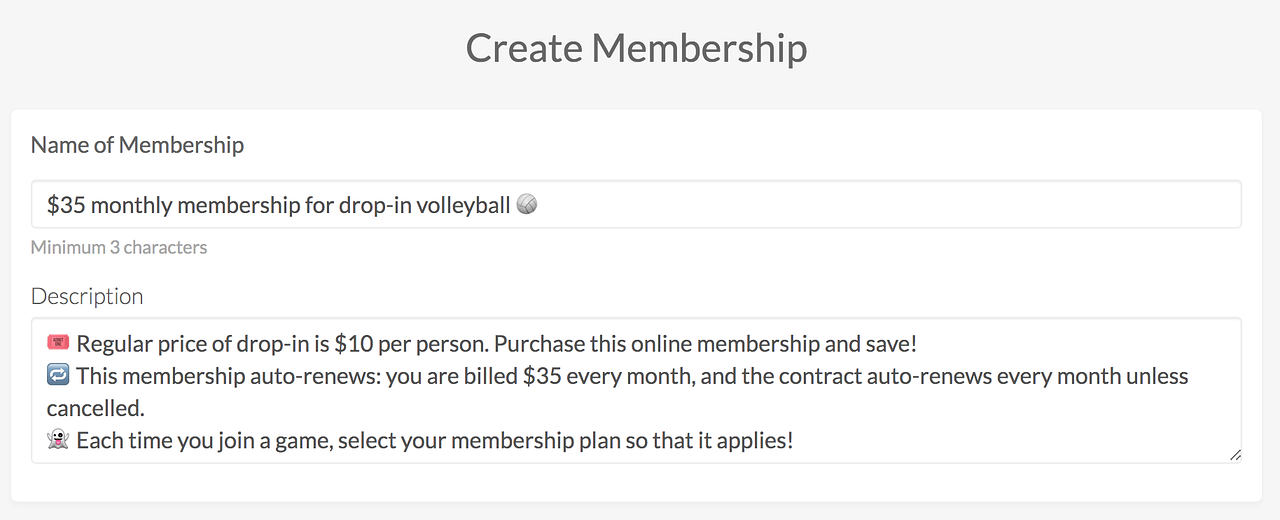1280x520 pixels.
Task: Grab the description textarea resize handle
Action: click(1235, 455)
